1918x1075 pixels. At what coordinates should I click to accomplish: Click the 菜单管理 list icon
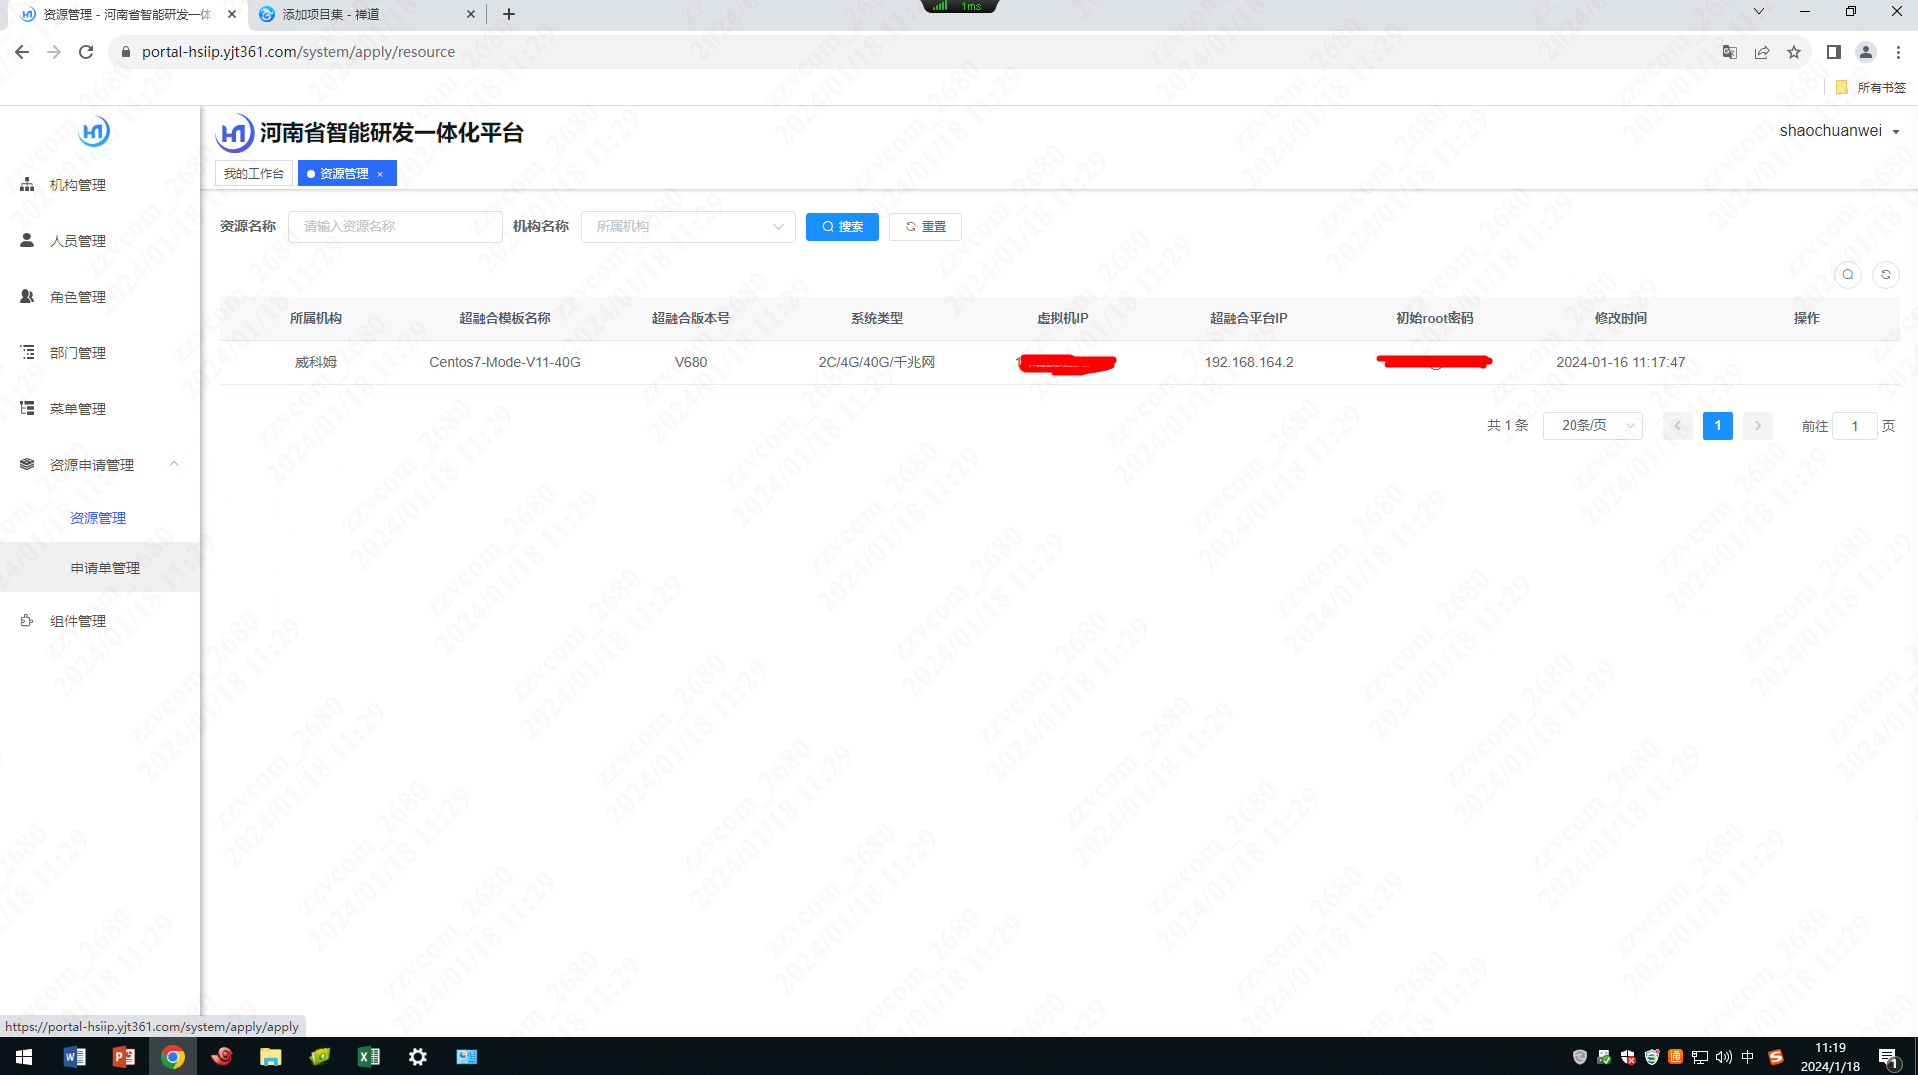(x=27, y=408)
